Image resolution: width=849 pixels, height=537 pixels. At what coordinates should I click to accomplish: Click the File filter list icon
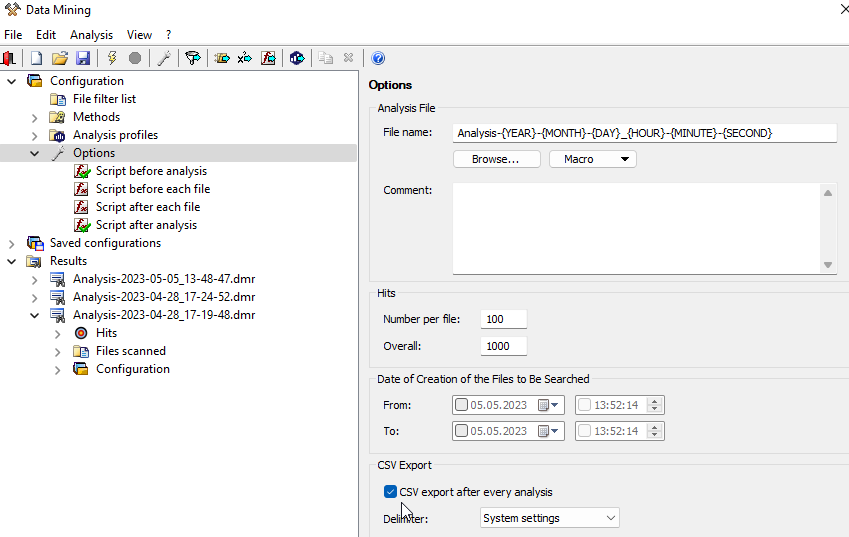point(58,99)
